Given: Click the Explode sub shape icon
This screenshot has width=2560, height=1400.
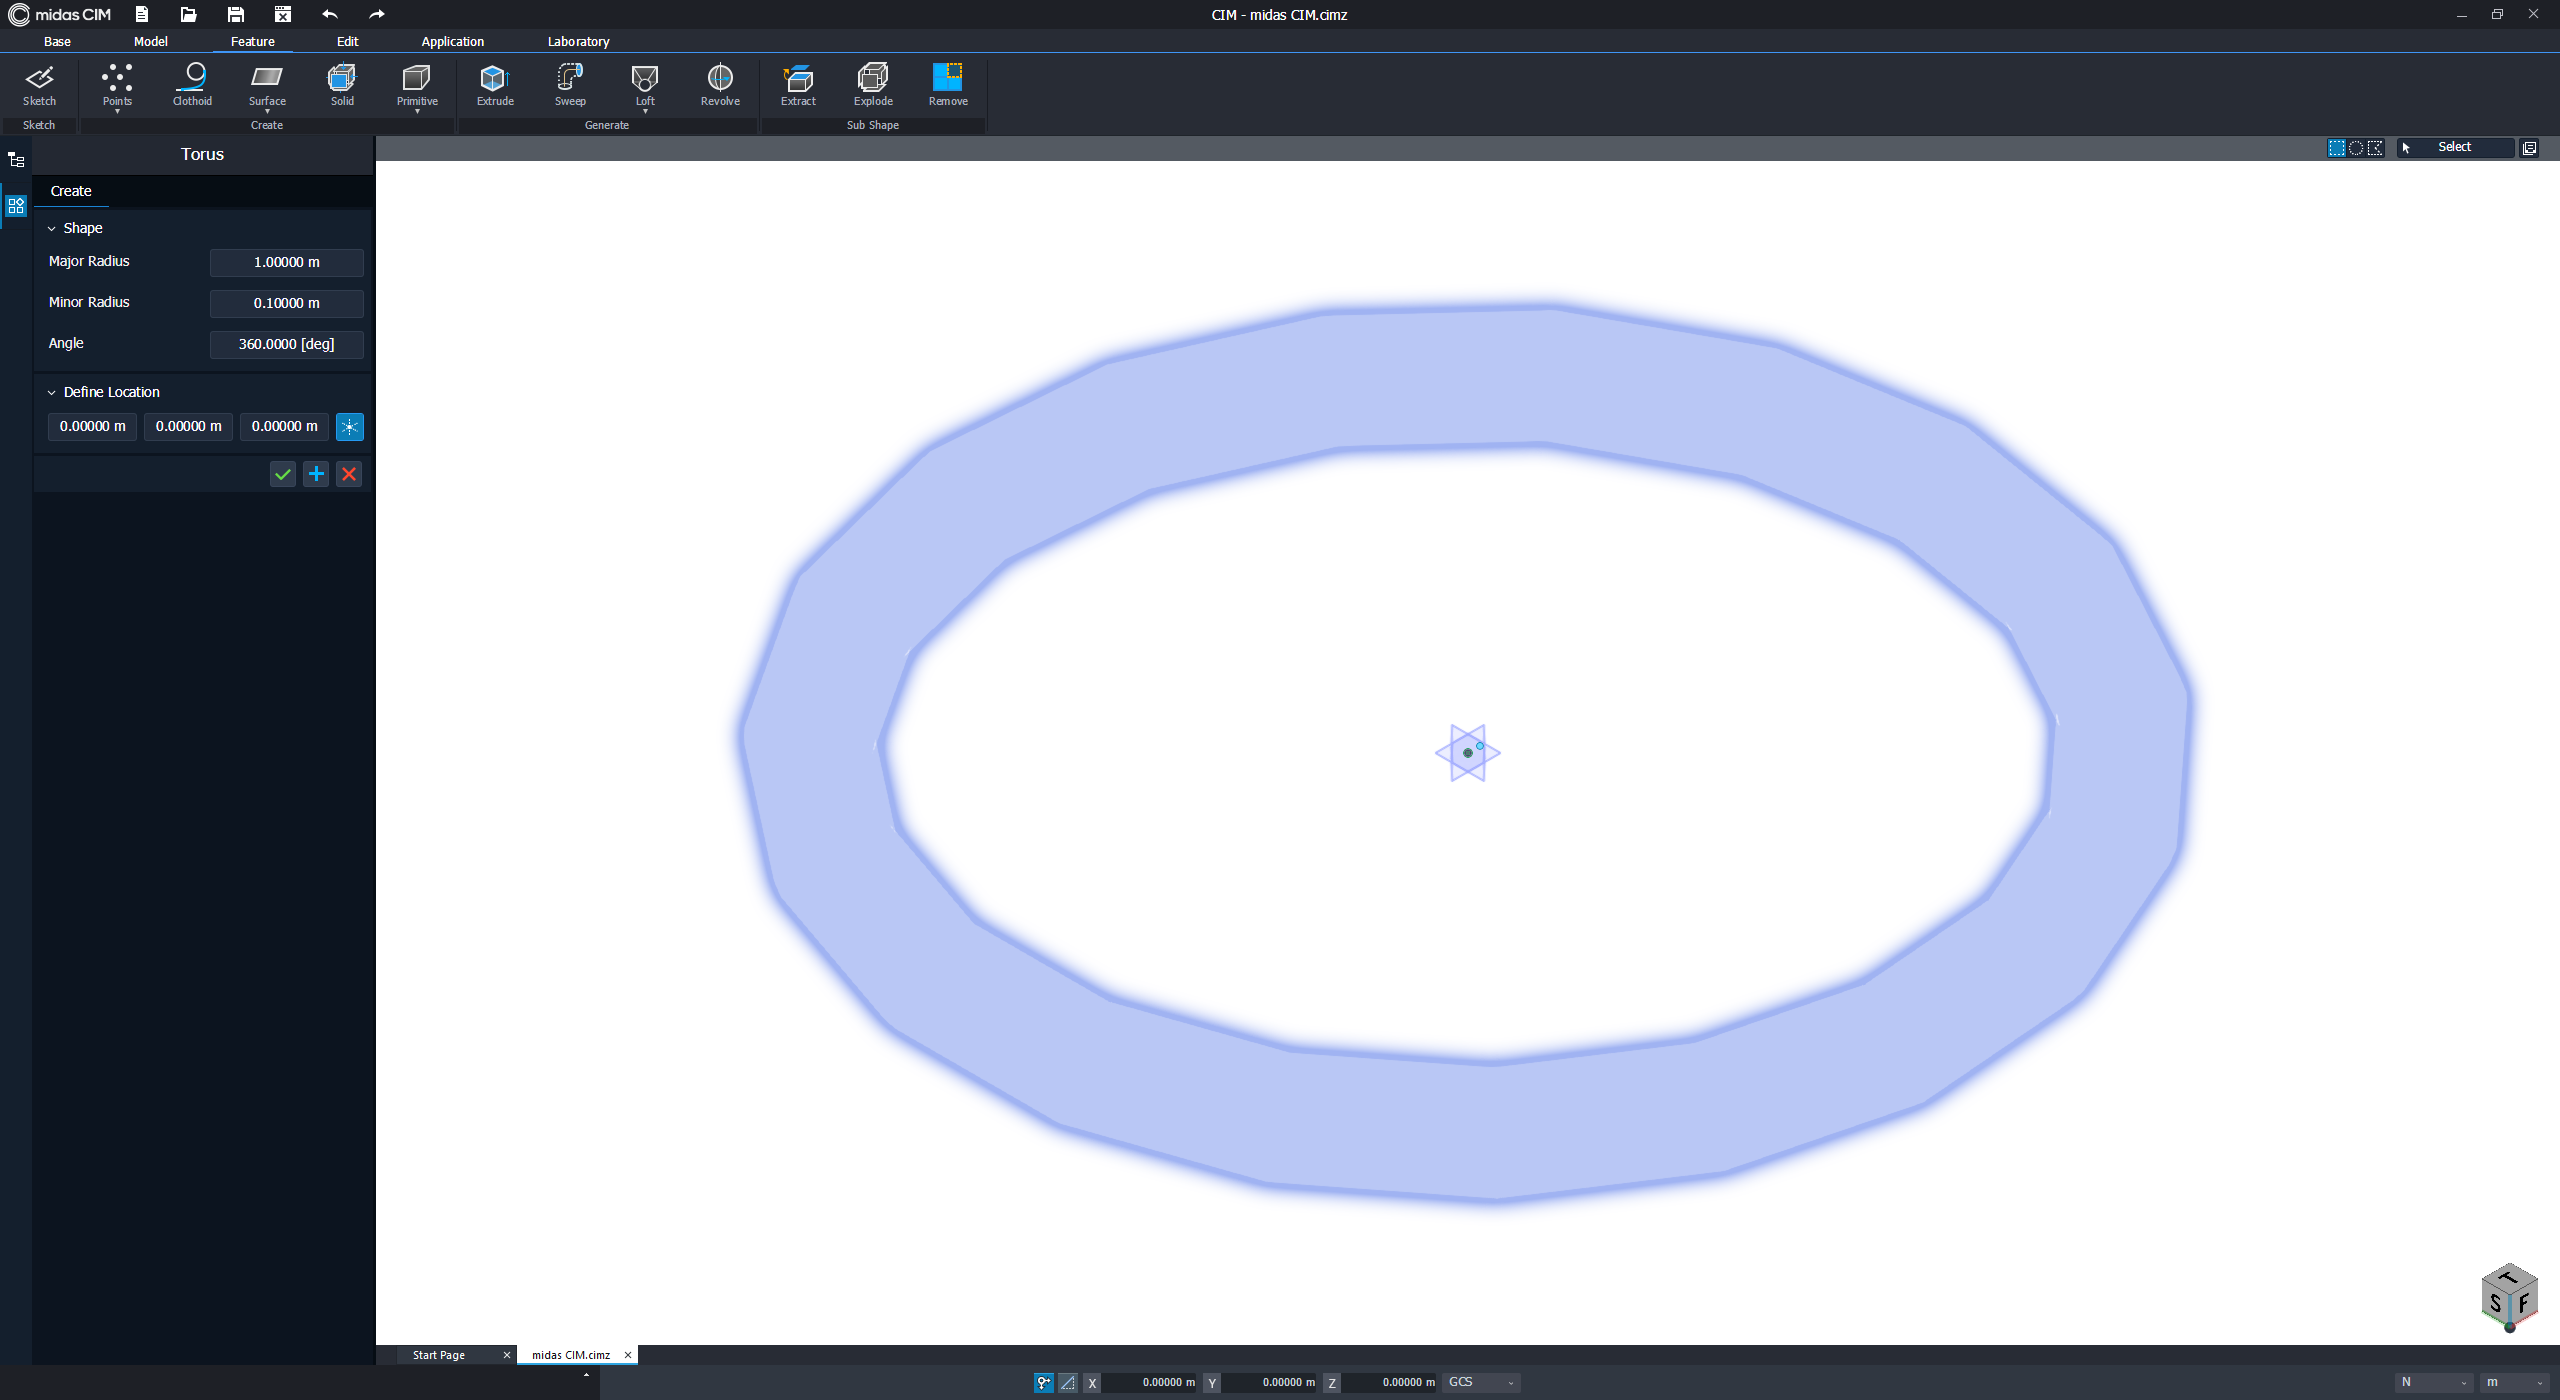Looking at the screenshot, I should pos(873,84).
